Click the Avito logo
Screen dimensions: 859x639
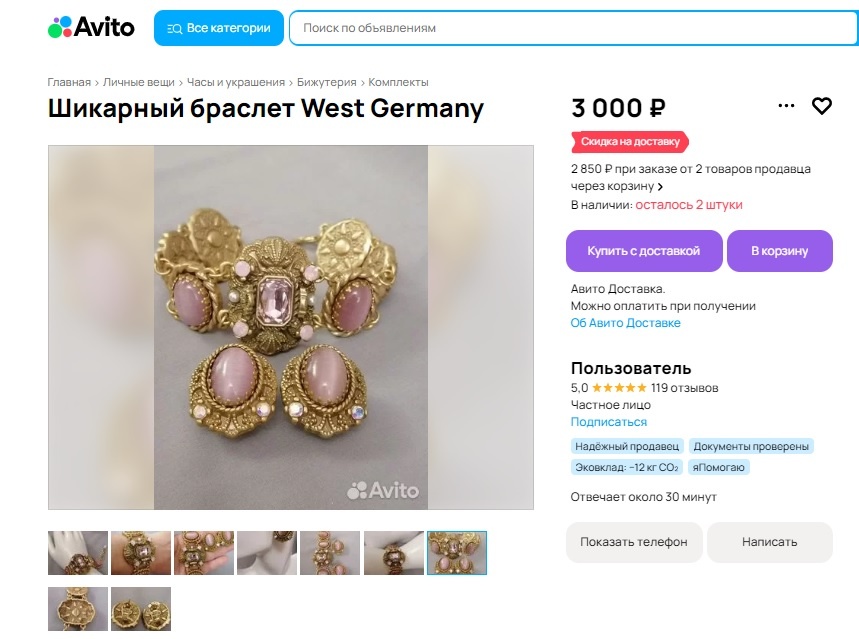(x=91, y=28)
